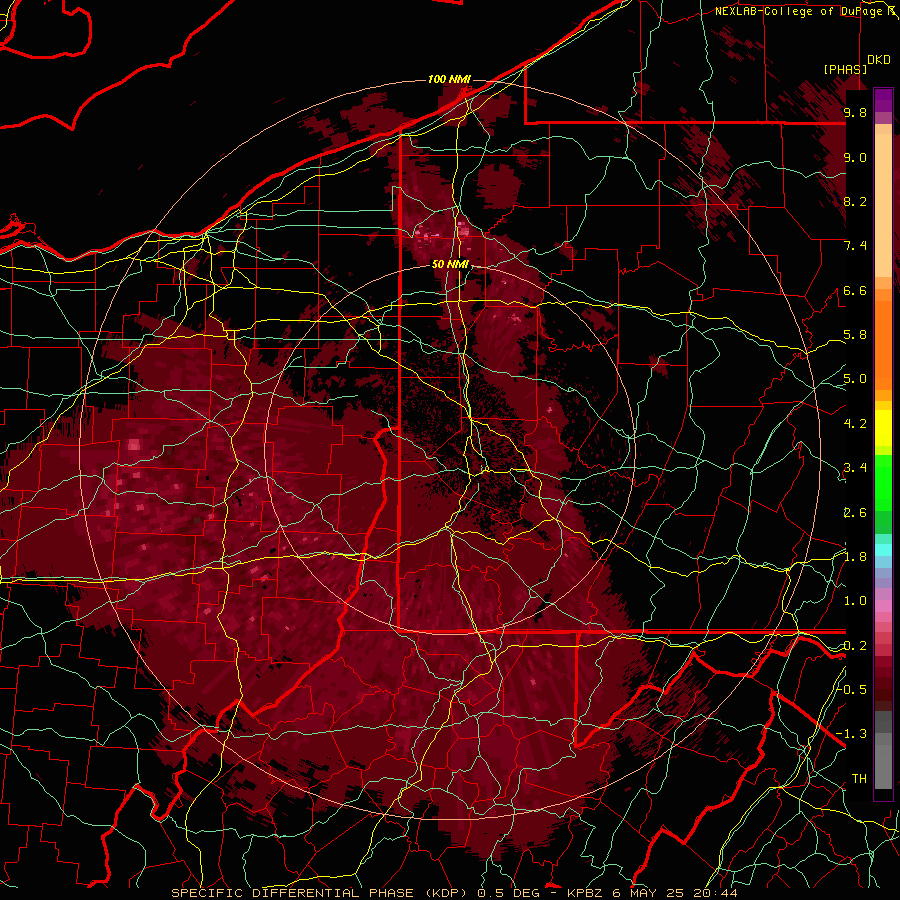Click the 8.2 legend value

click(855, 201)
